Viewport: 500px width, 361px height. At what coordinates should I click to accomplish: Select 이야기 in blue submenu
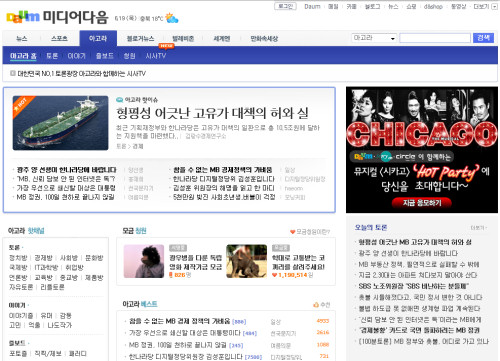click(77, 56)
